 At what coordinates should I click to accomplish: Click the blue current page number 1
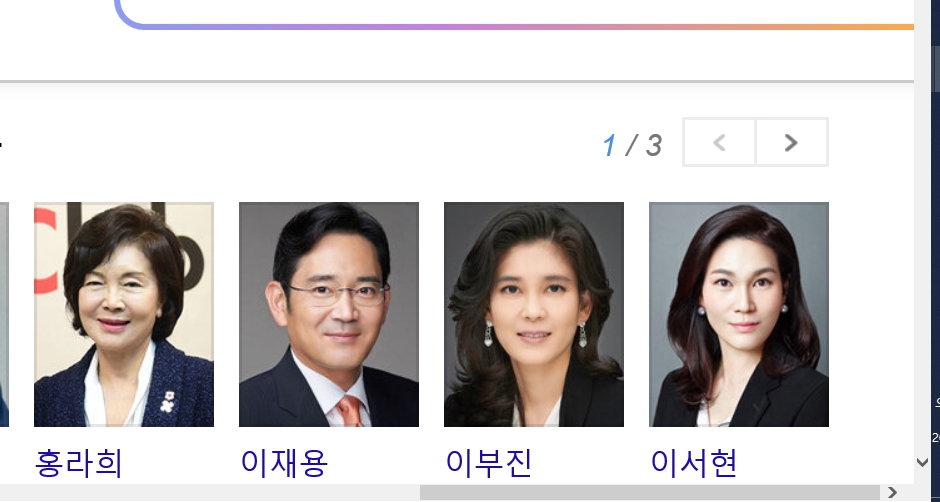click(x=609, y=145)
